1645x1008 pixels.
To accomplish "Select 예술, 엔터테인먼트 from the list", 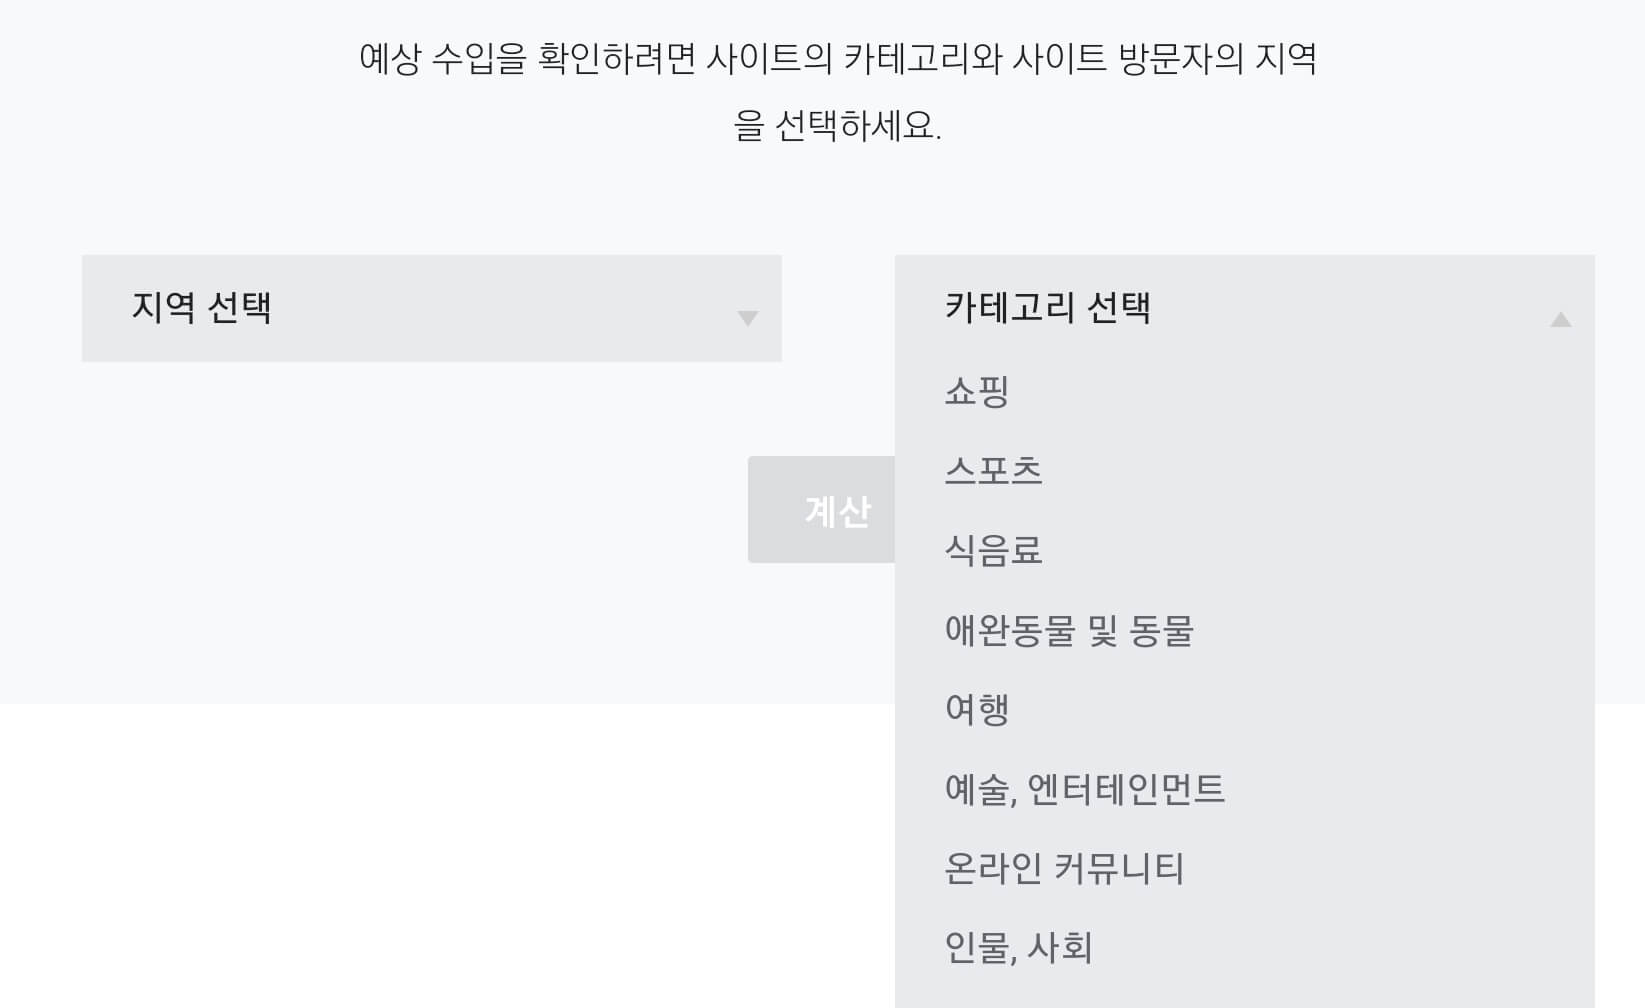I will pyautogui.click(x=1086, y=789).
